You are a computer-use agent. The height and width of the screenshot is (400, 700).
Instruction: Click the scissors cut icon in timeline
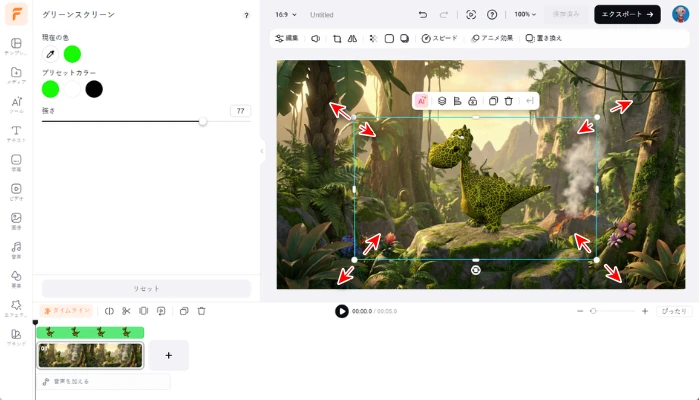[x=126, y=311]
